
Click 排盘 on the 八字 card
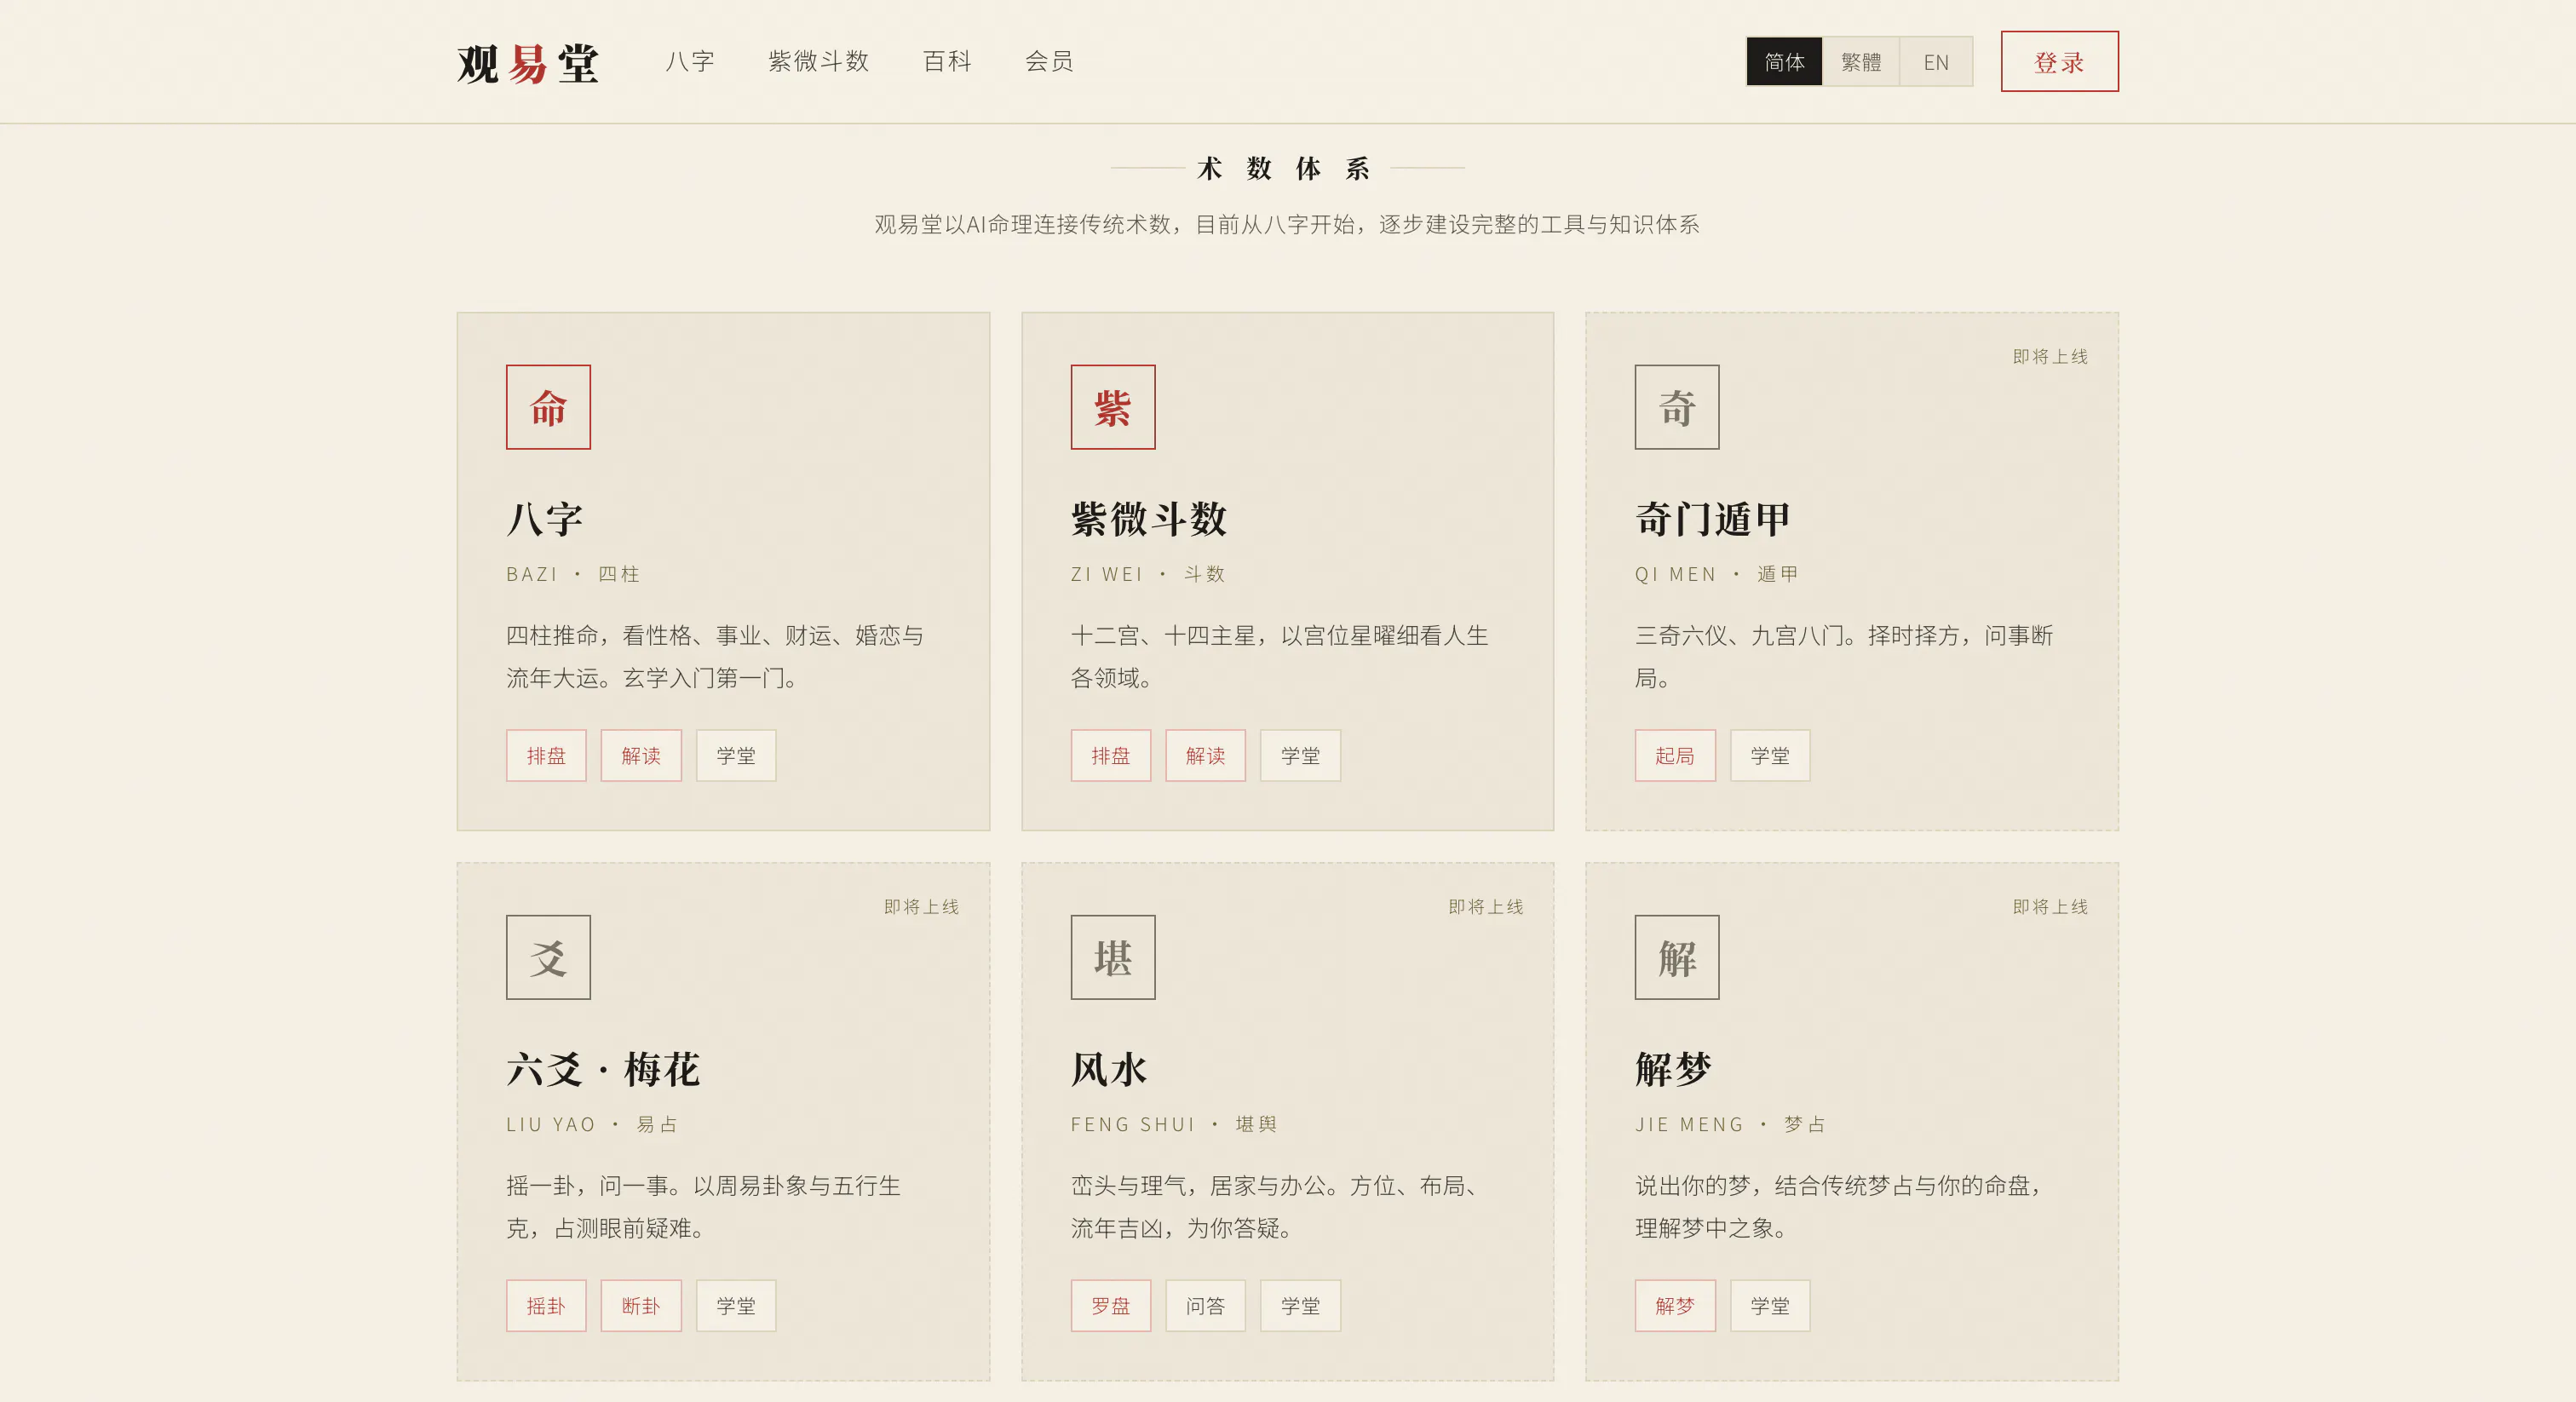546,756
